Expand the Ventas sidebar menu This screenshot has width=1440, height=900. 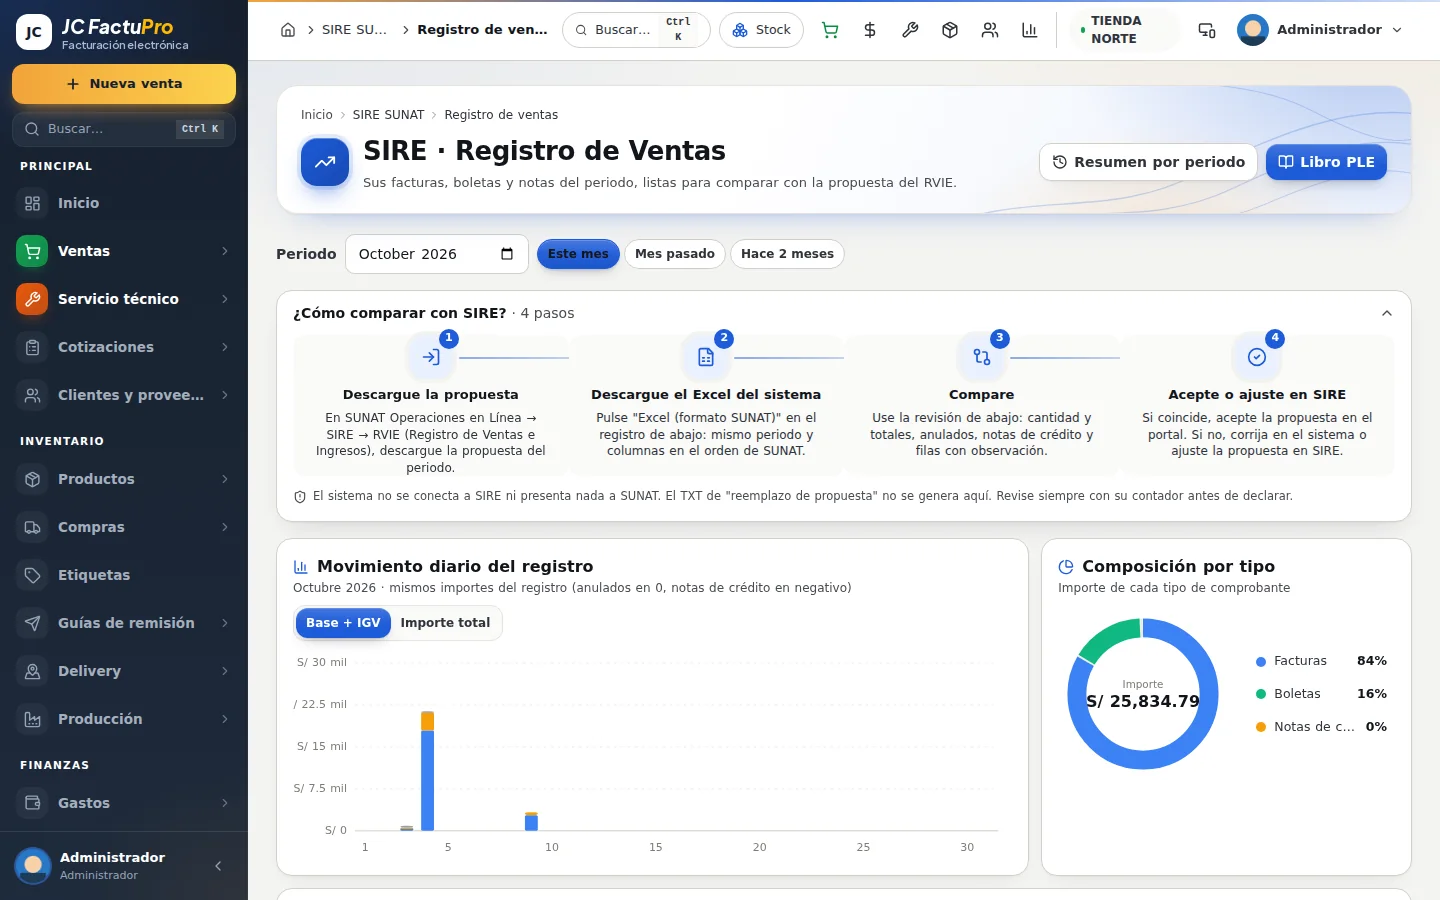click(x=124, y=251)
